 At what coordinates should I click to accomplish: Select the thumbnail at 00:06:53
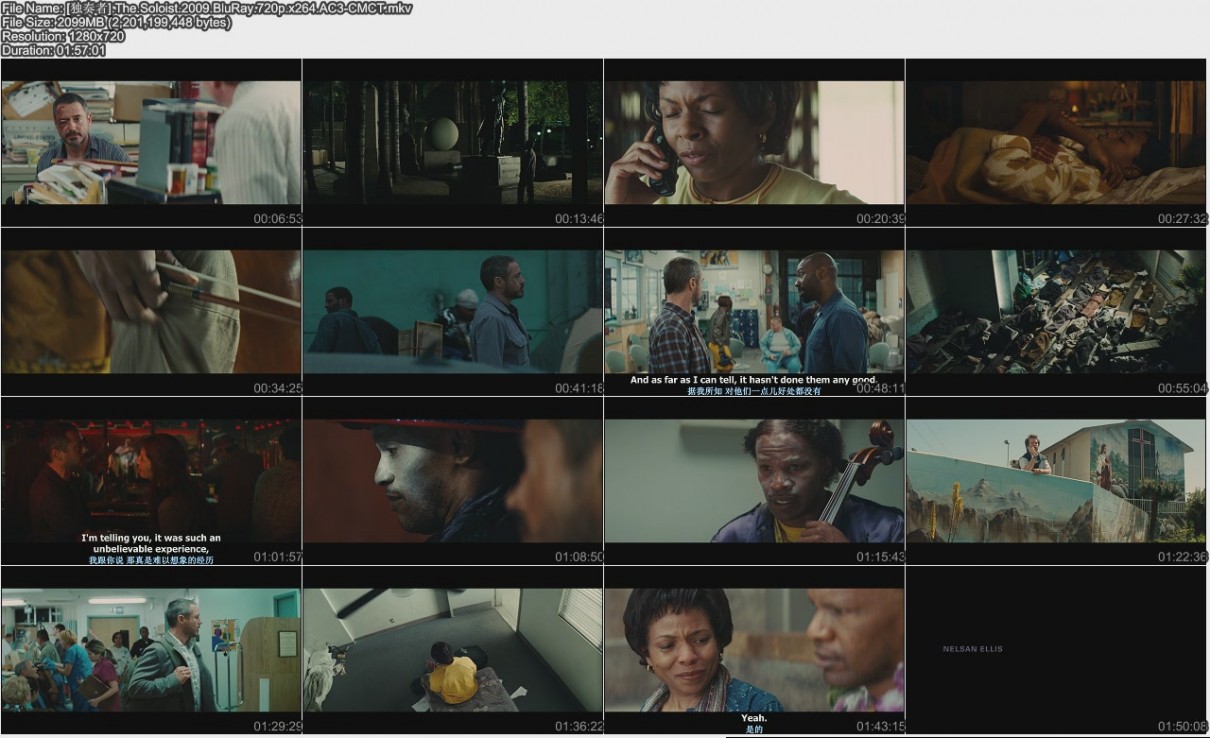(x=151, y=142)
